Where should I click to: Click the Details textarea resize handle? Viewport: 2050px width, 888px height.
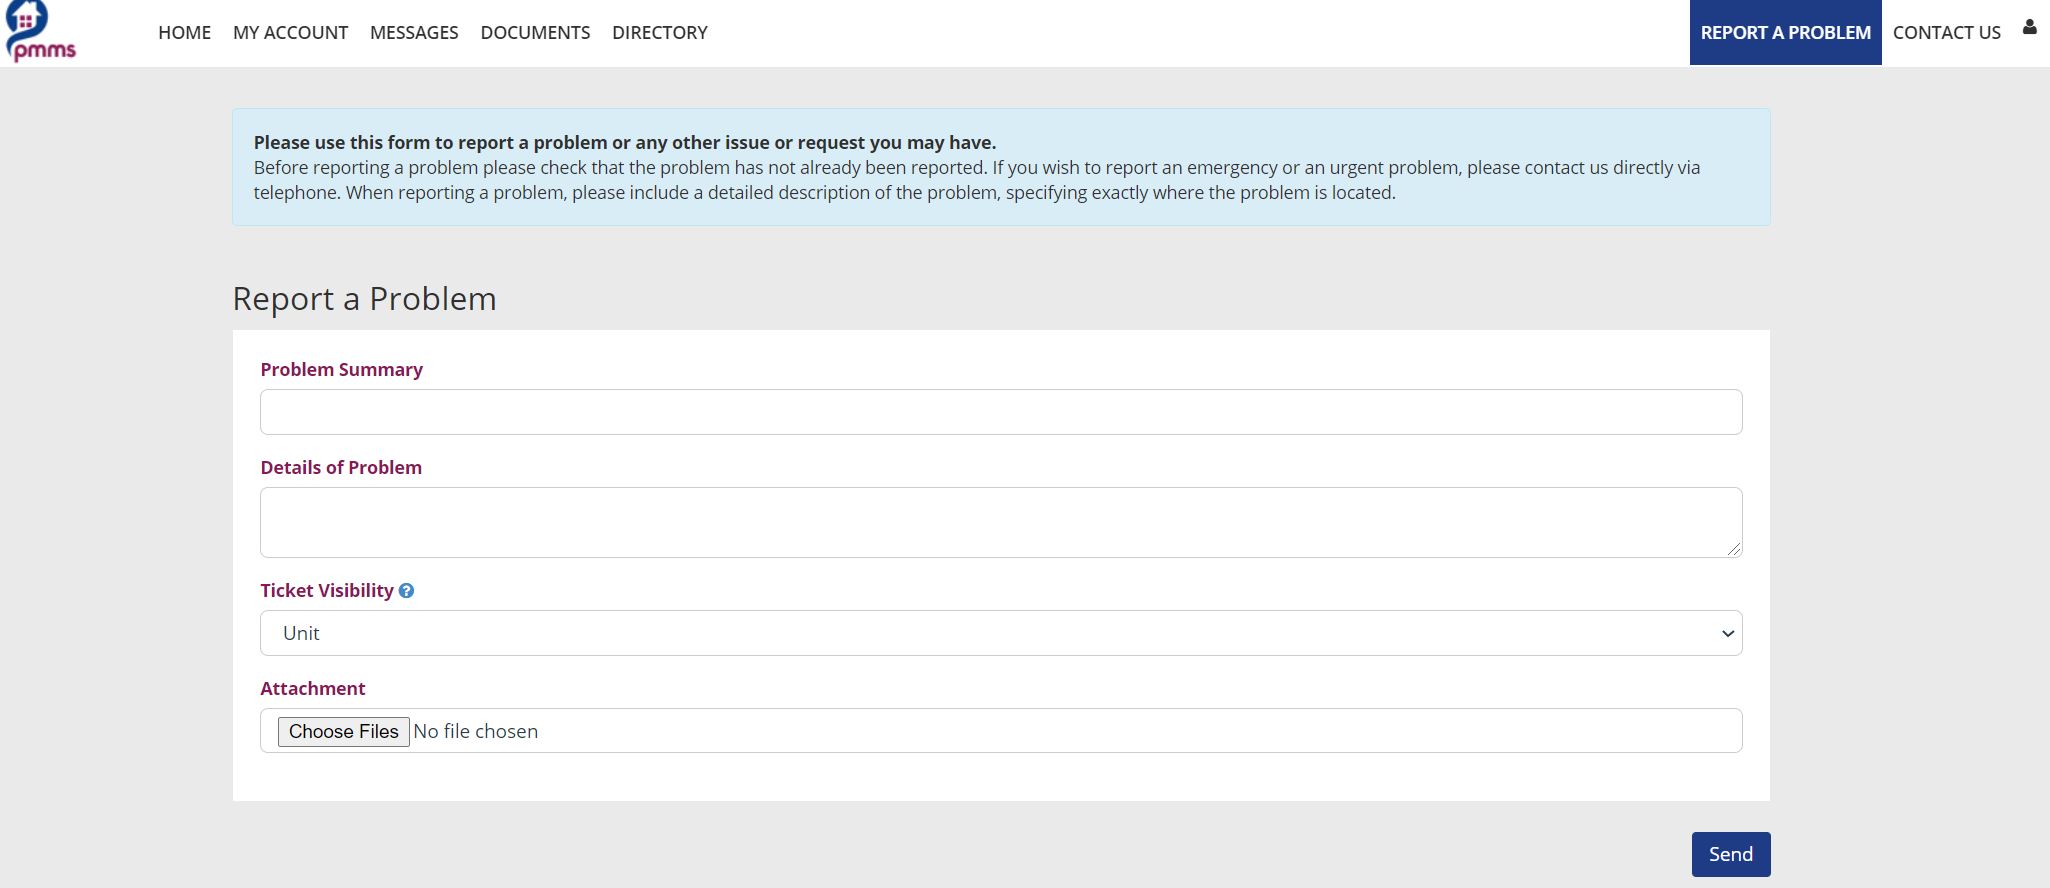coord(1734,549)
